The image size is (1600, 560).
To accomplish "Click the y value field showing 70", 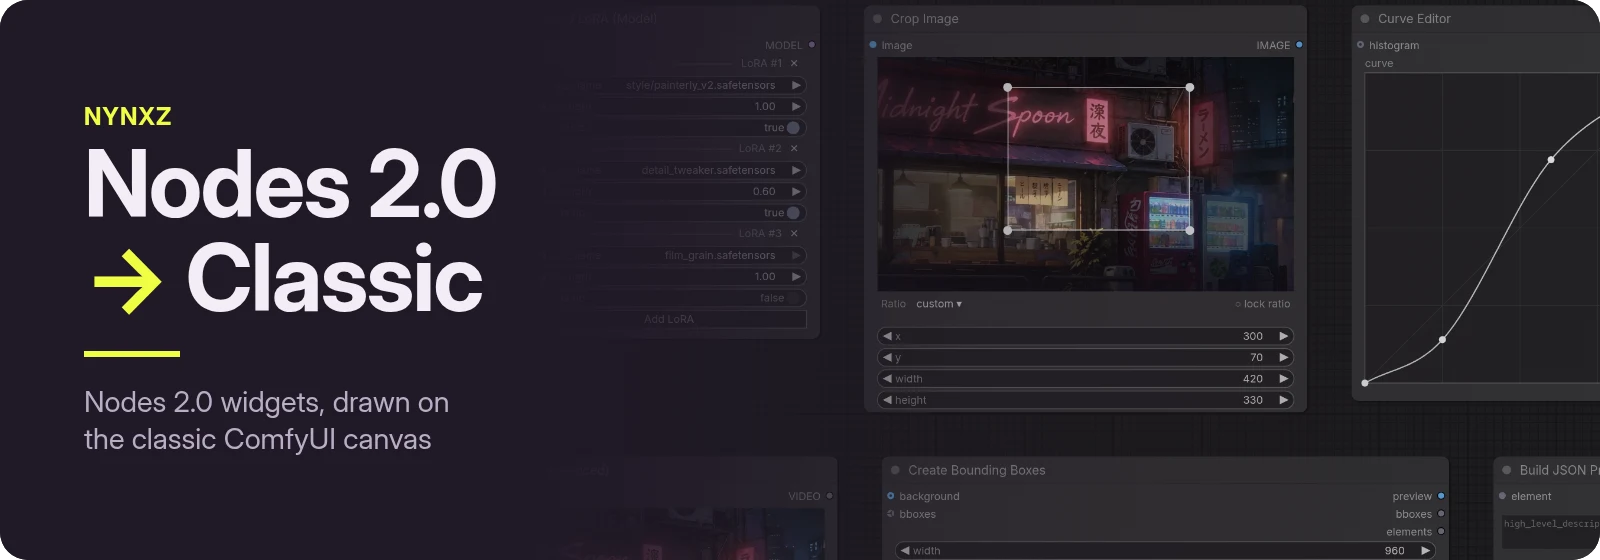I will pyautogui.click(x=1085, y=357).
